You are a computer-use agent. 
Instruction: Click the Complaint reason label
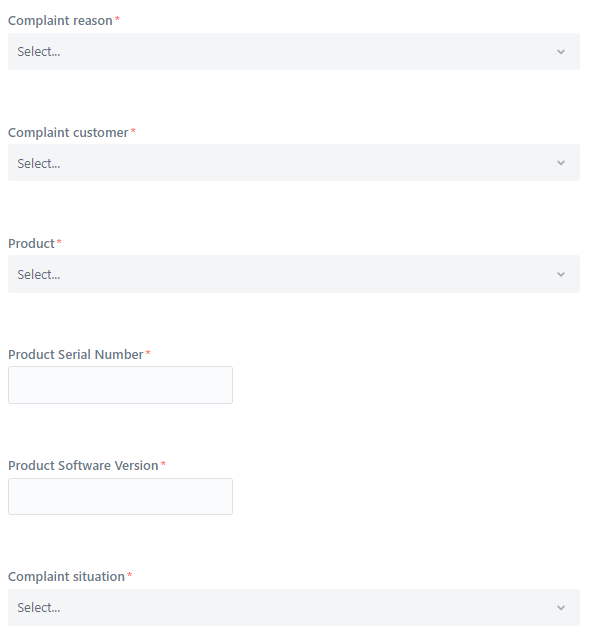[60, 21]
